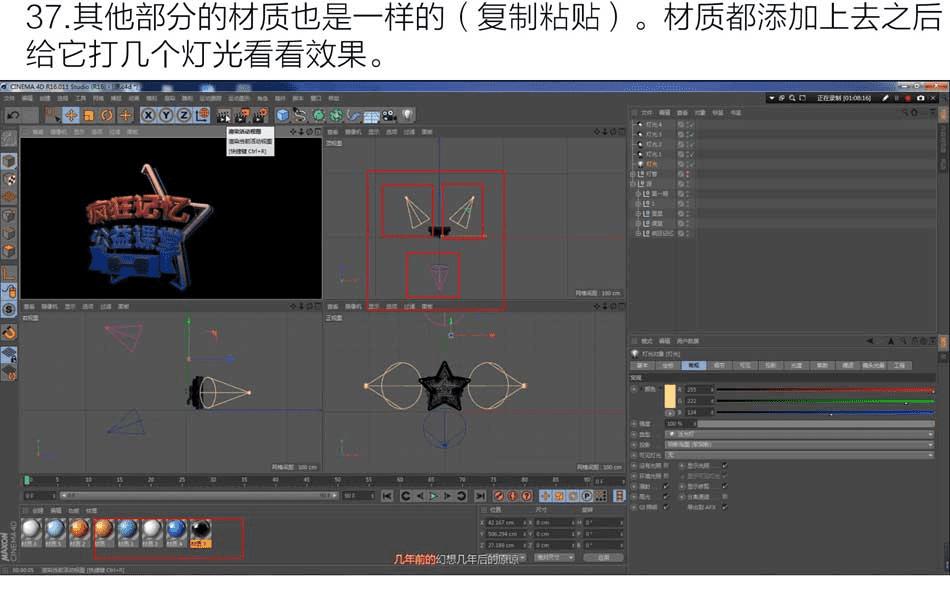Screen dimensions: 950x594
Task: Toggle the Z axis lock
Action: pyautogui.click(x=184, y=115)
